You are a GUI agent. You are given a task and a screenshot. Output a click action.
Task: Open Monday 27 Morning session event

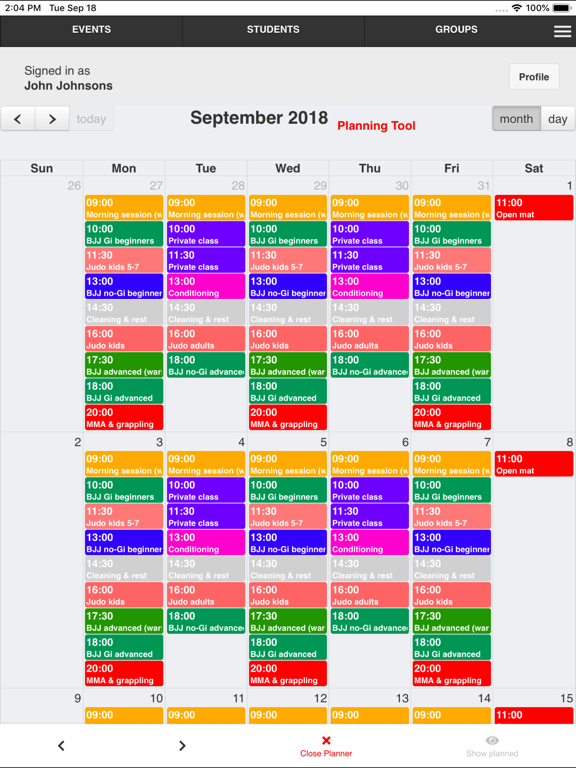(x=124, y=208)
